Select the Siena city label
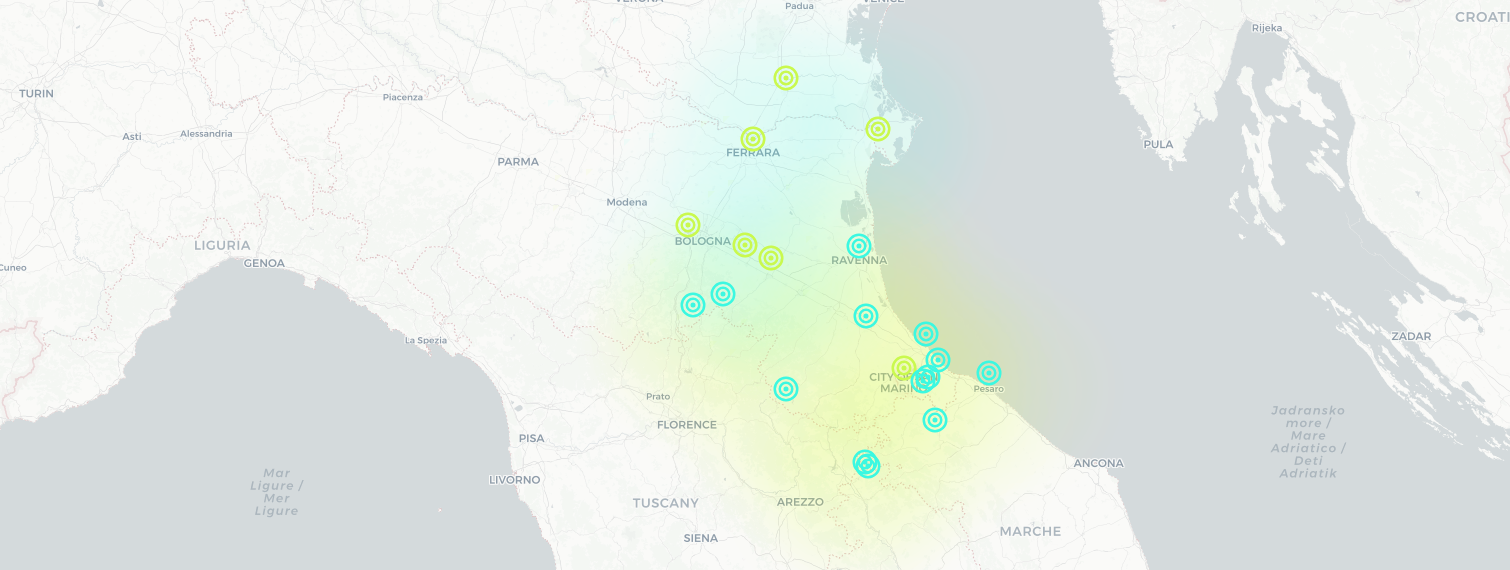 click(701, 538)
